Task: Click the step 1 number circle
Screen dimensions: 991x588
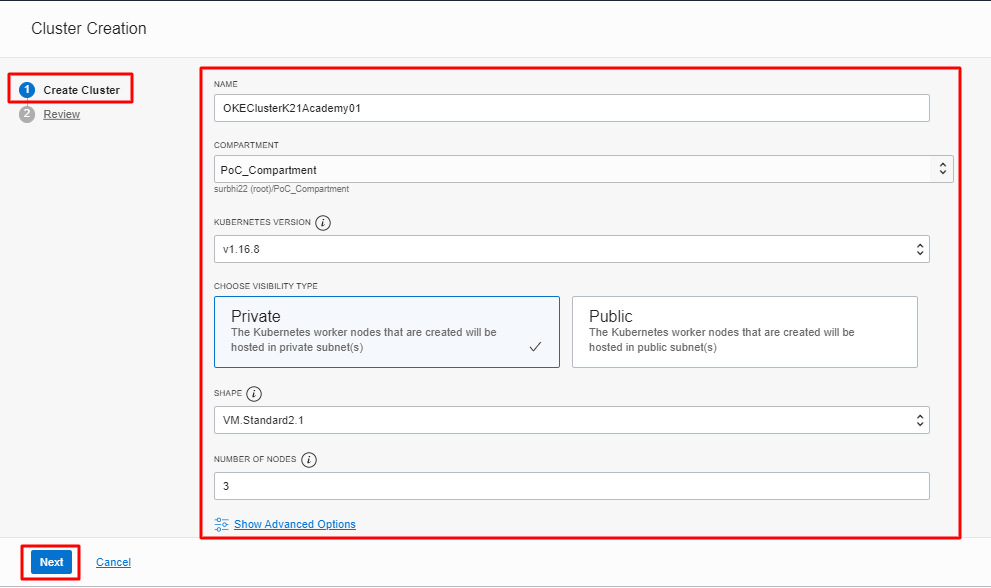Action: (27, 90)
